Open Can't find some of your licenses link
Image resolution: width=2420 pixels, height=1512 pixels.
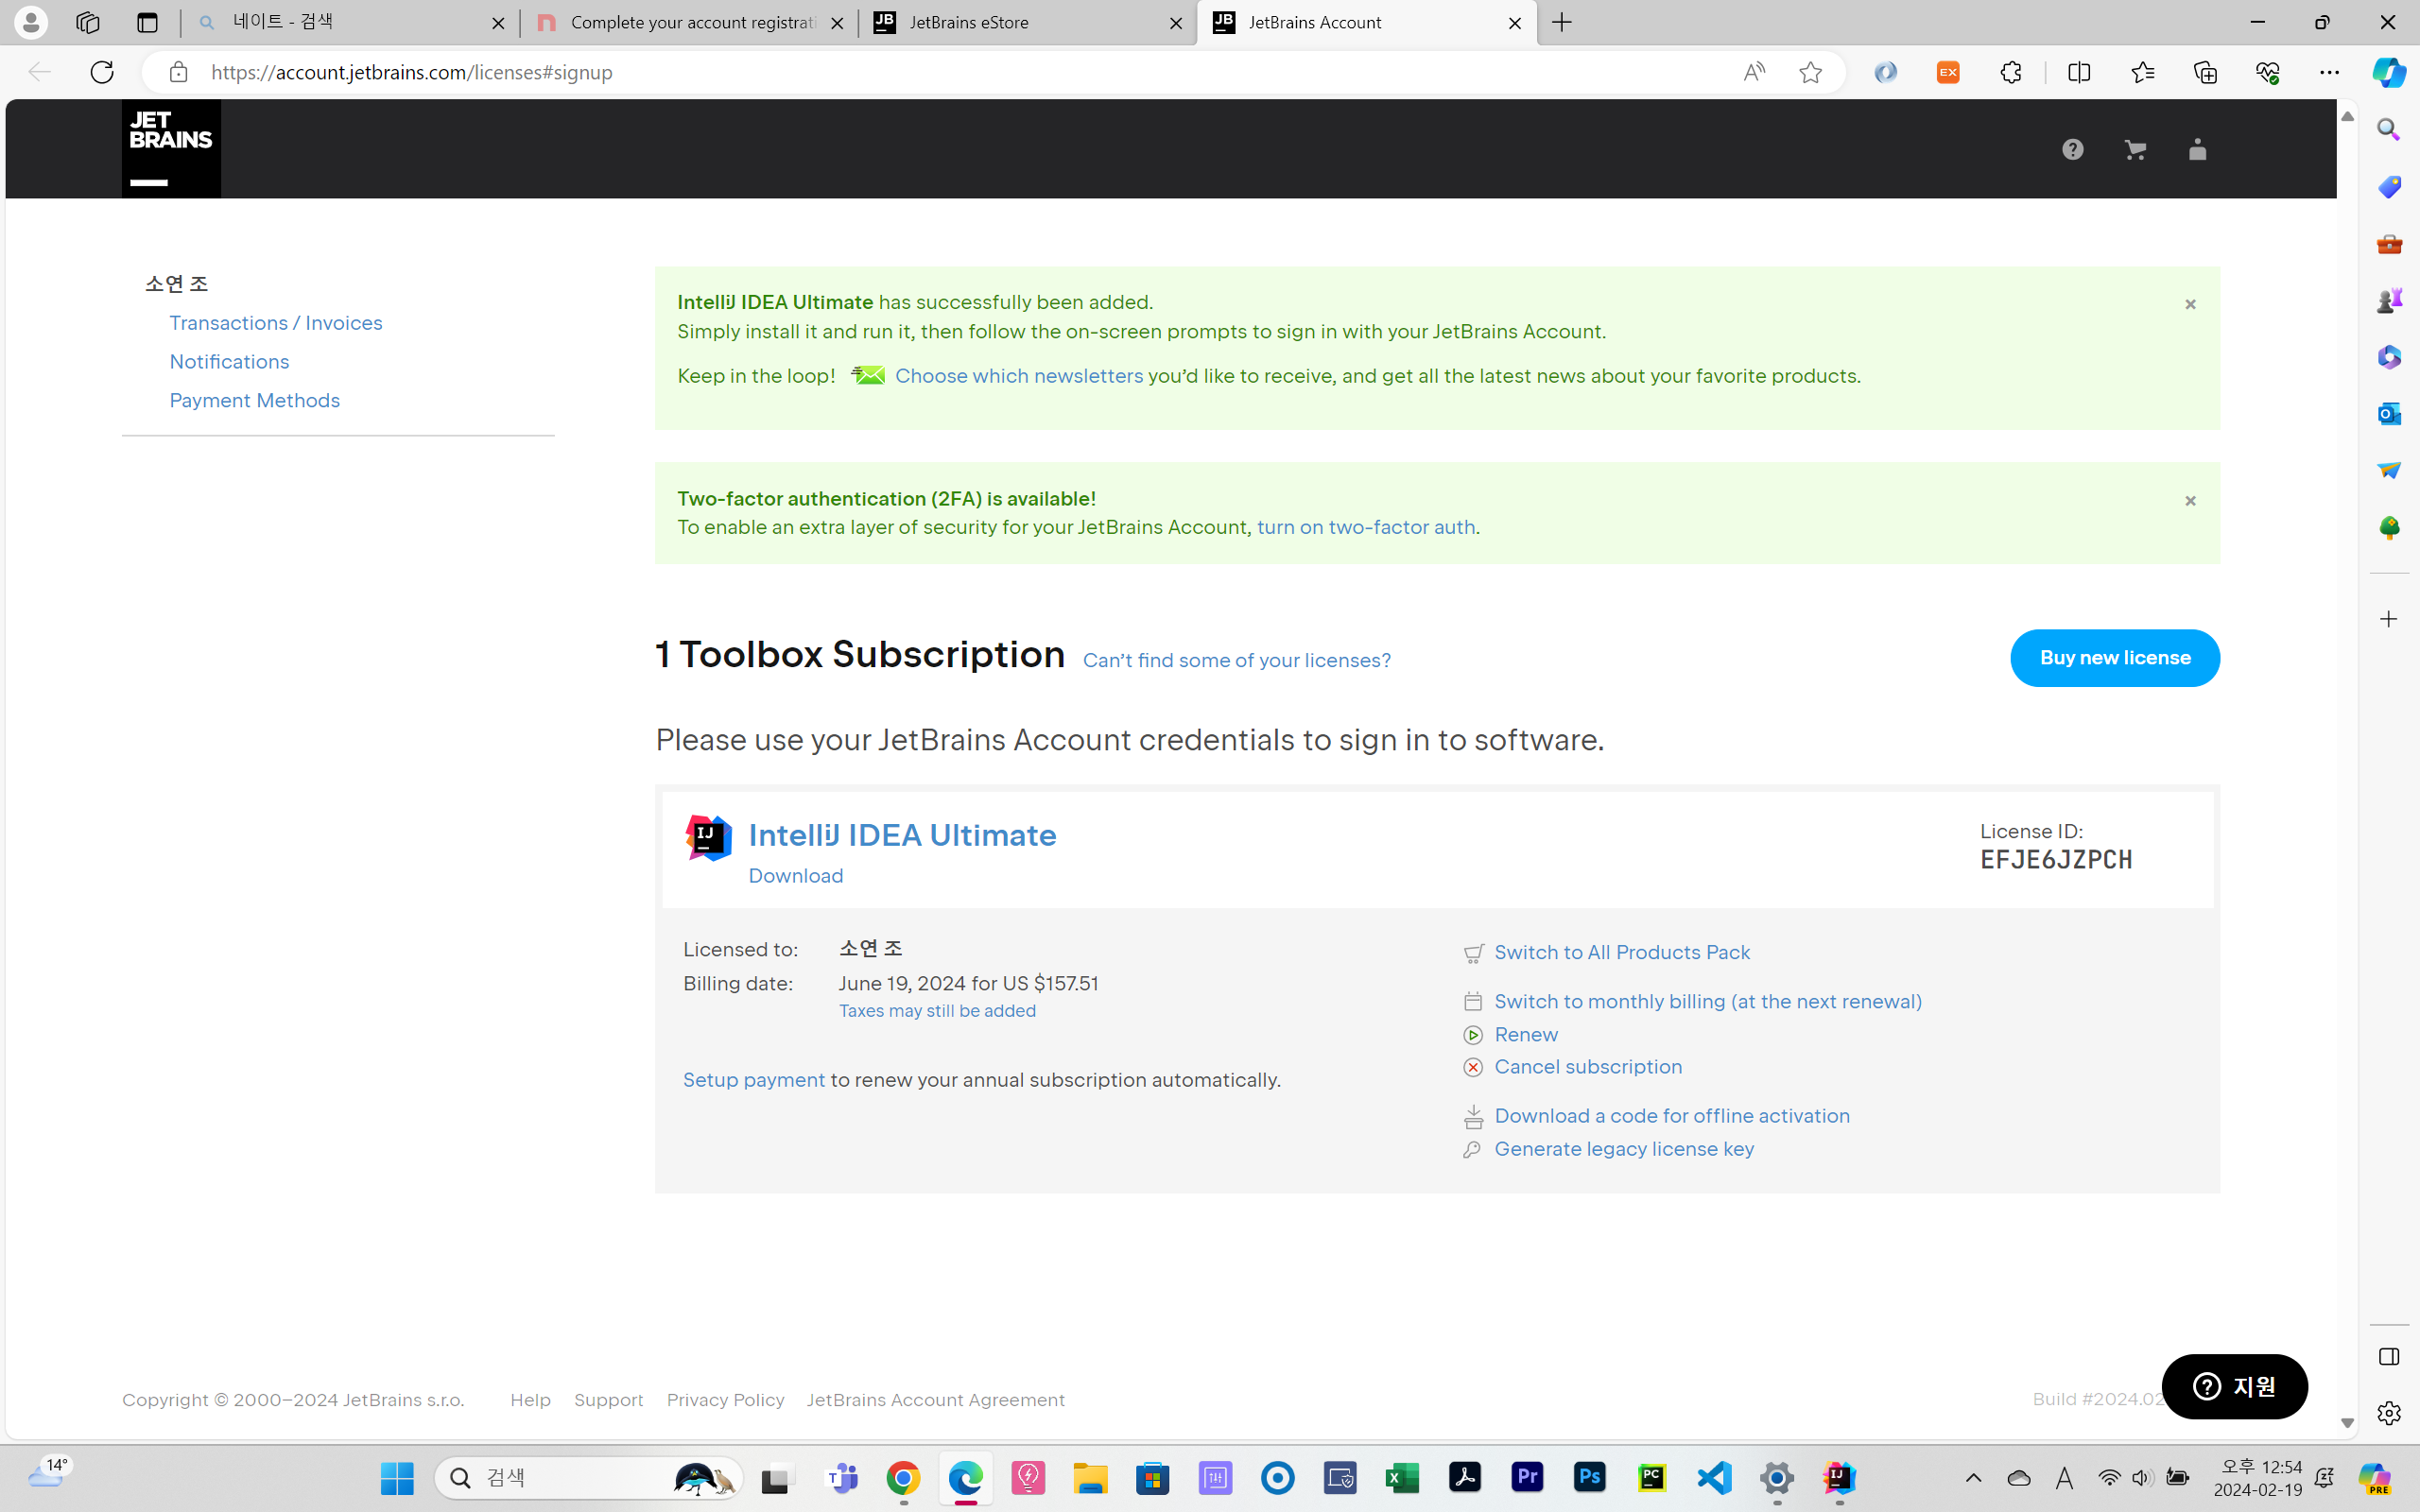pyautogui.click(x=1237, y=660)
